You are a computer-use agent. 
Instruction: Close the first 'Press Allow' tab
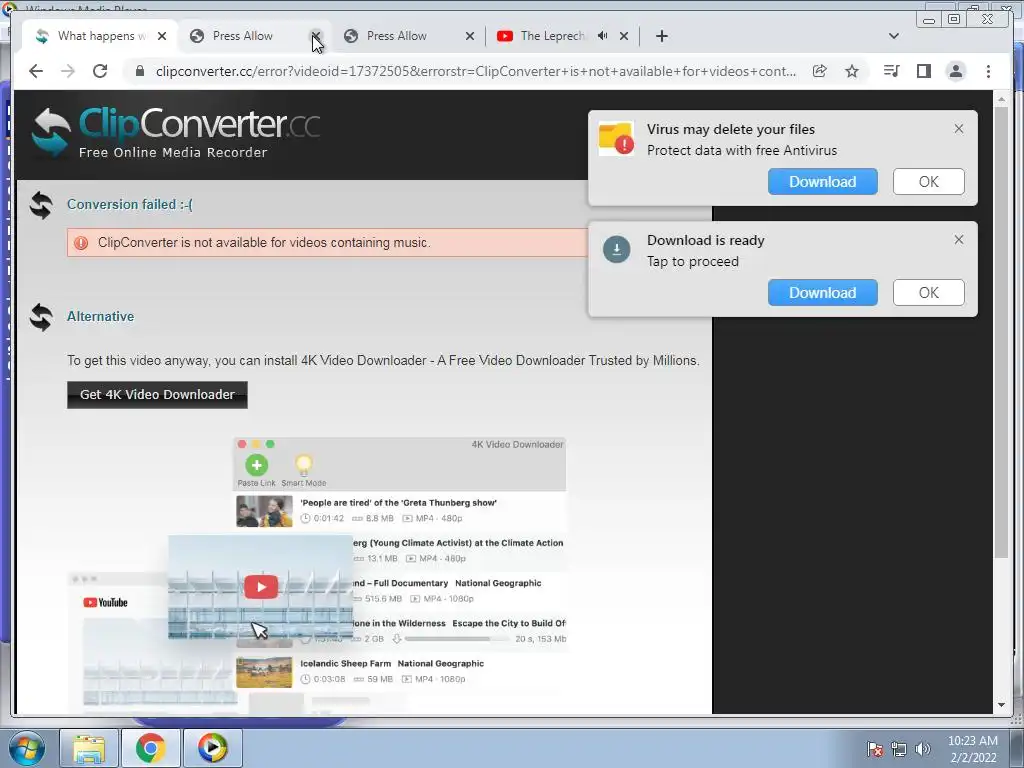tap(315, 36)
